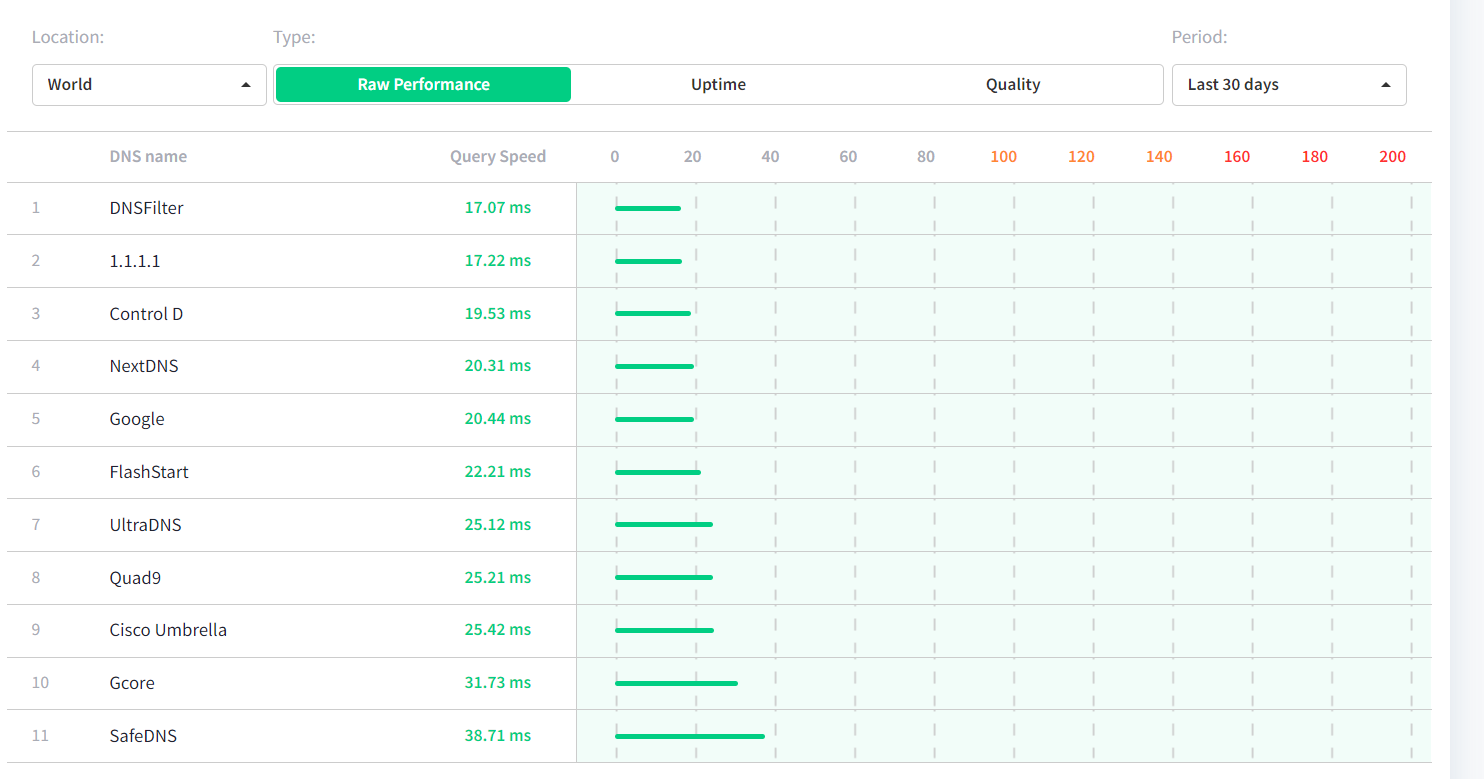The width and height of the screenshot is (1484, 779).
Task: Click the DNSFilter speed bar
Action: click(648, 208)
